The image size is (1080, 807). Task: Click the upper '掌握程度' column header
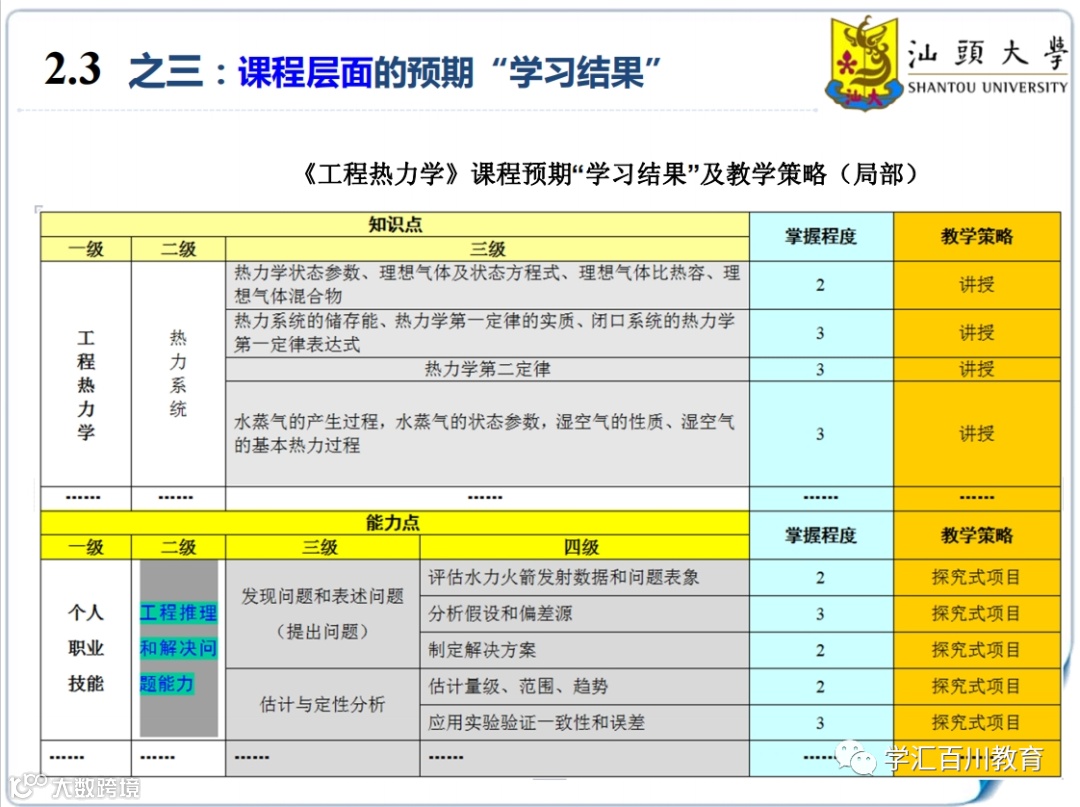pyautogui.click(x=821, y=236)
